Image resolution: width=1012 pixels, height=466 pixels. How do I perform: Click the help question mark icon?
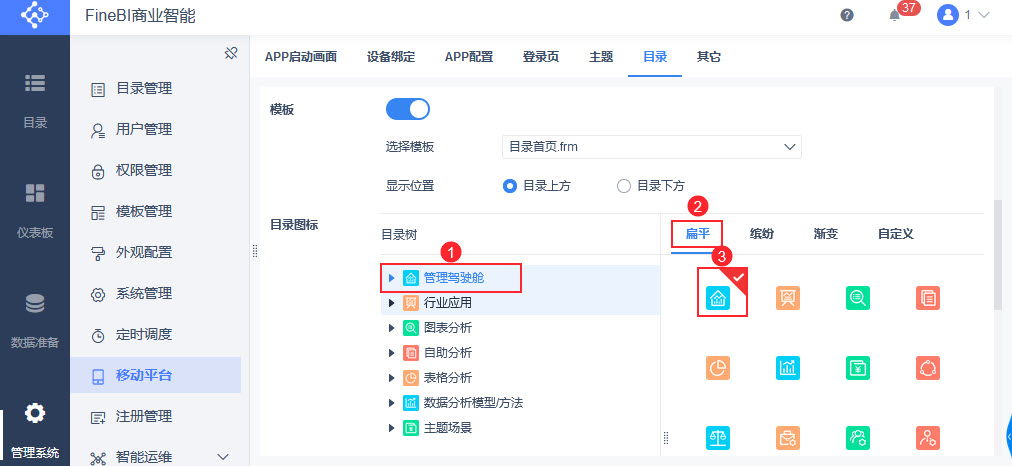(847, 15)
